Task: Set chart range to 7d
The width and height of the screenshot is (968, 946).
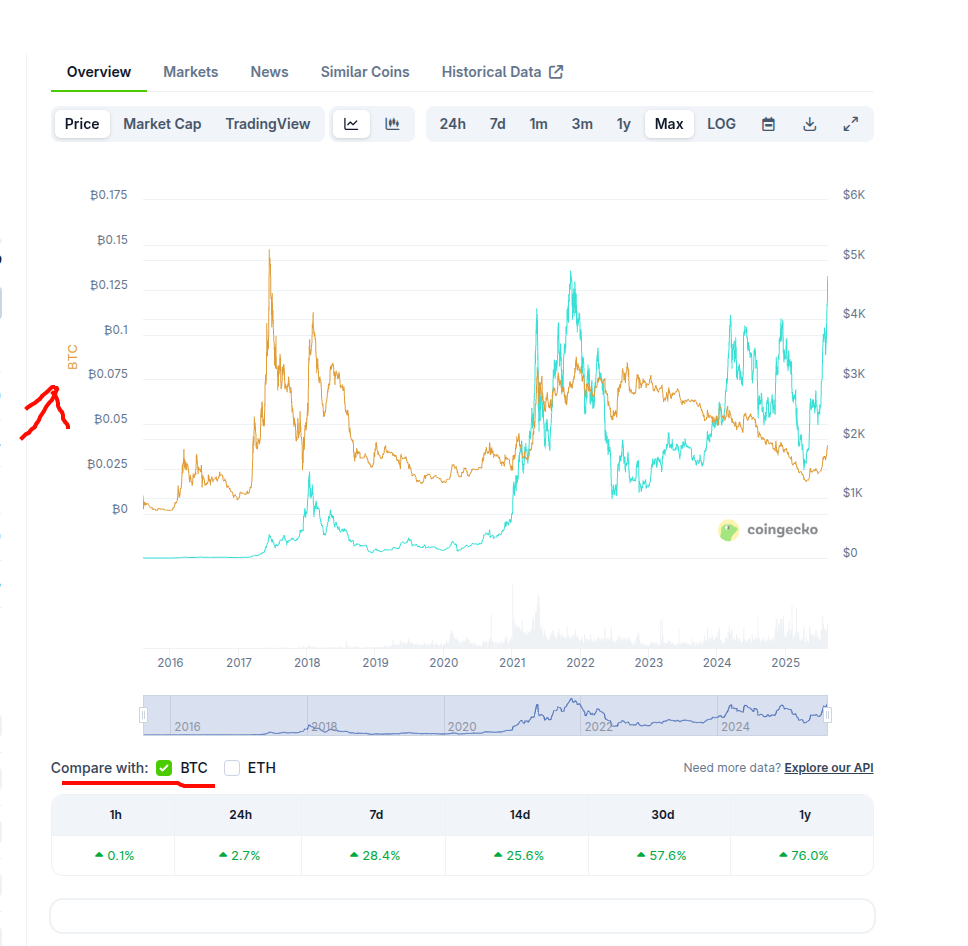Action: click(498, 124)
